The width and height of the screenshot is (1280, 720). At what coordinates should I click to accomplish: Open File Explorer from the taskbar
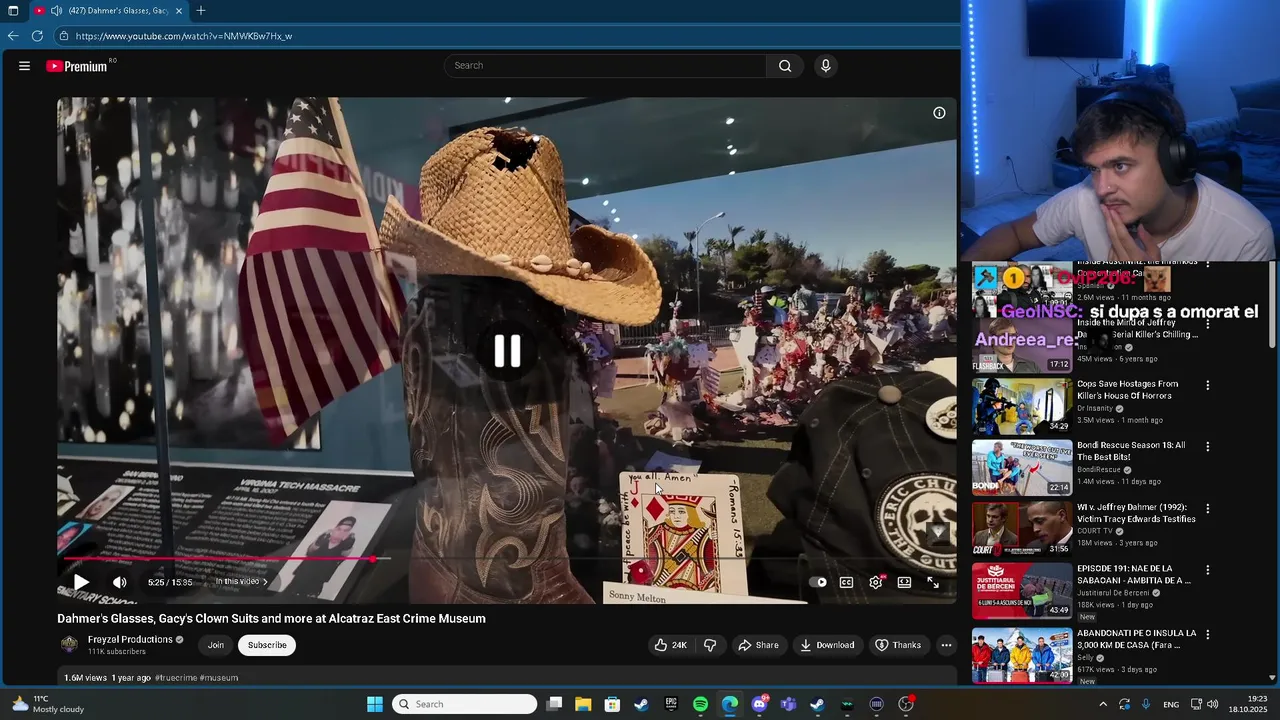point(583,704)
